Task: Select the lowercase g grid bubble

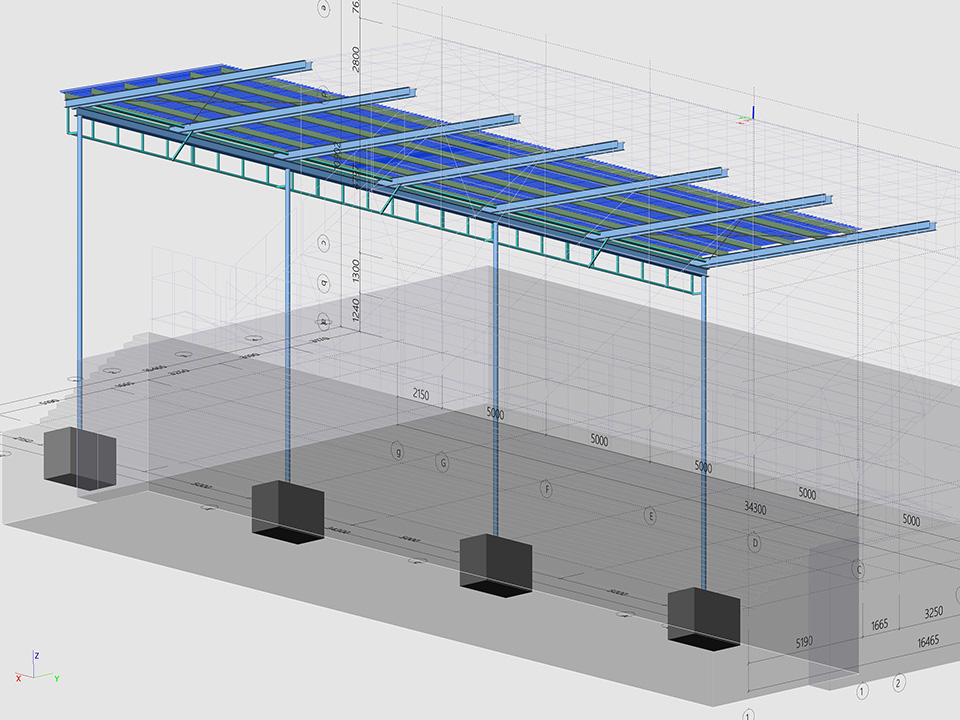Action: click(x=398, y=451)
